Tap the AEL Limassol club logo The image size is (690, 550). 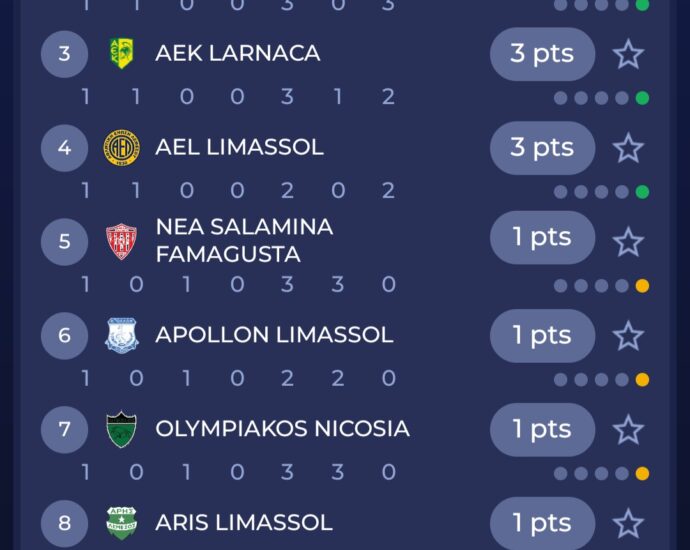(x=121, y=147)
